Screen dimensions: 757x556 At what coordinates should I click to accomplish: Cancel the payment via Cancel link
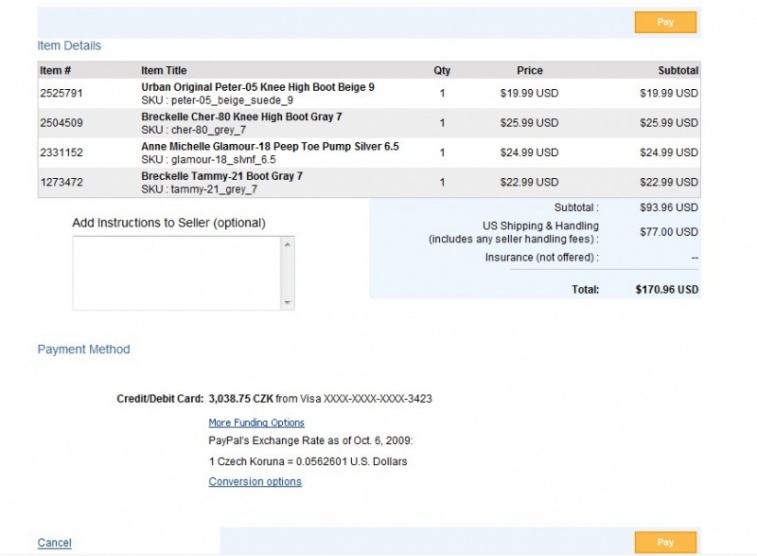[x=54, y=543]
